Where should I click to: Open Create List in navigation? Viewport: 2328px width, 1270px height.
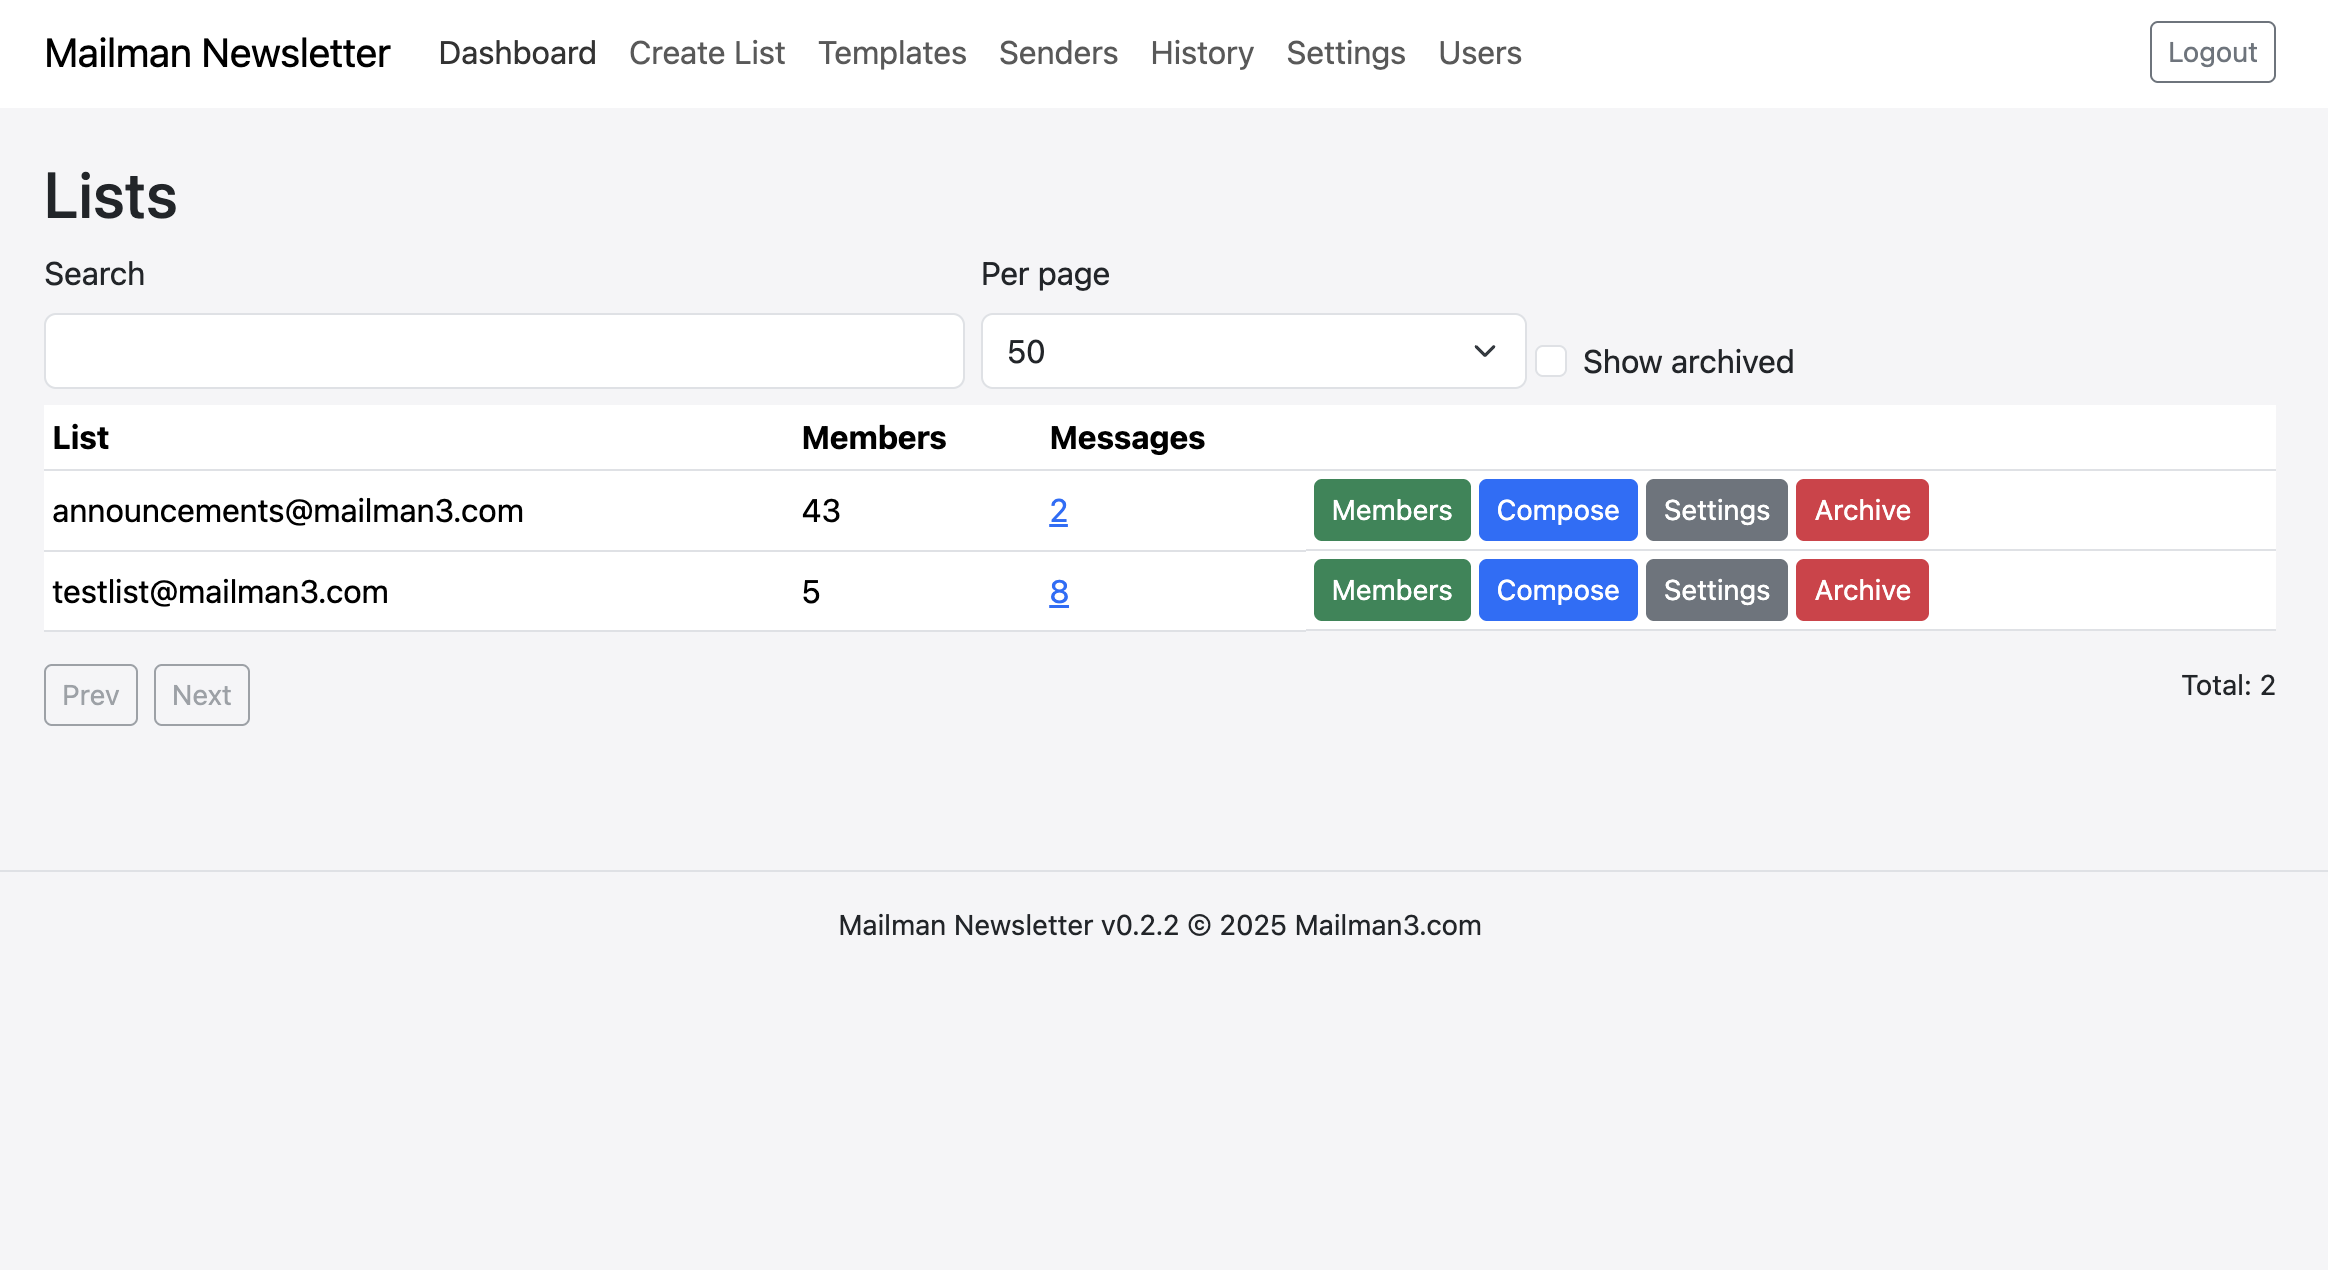click(706, 53)
